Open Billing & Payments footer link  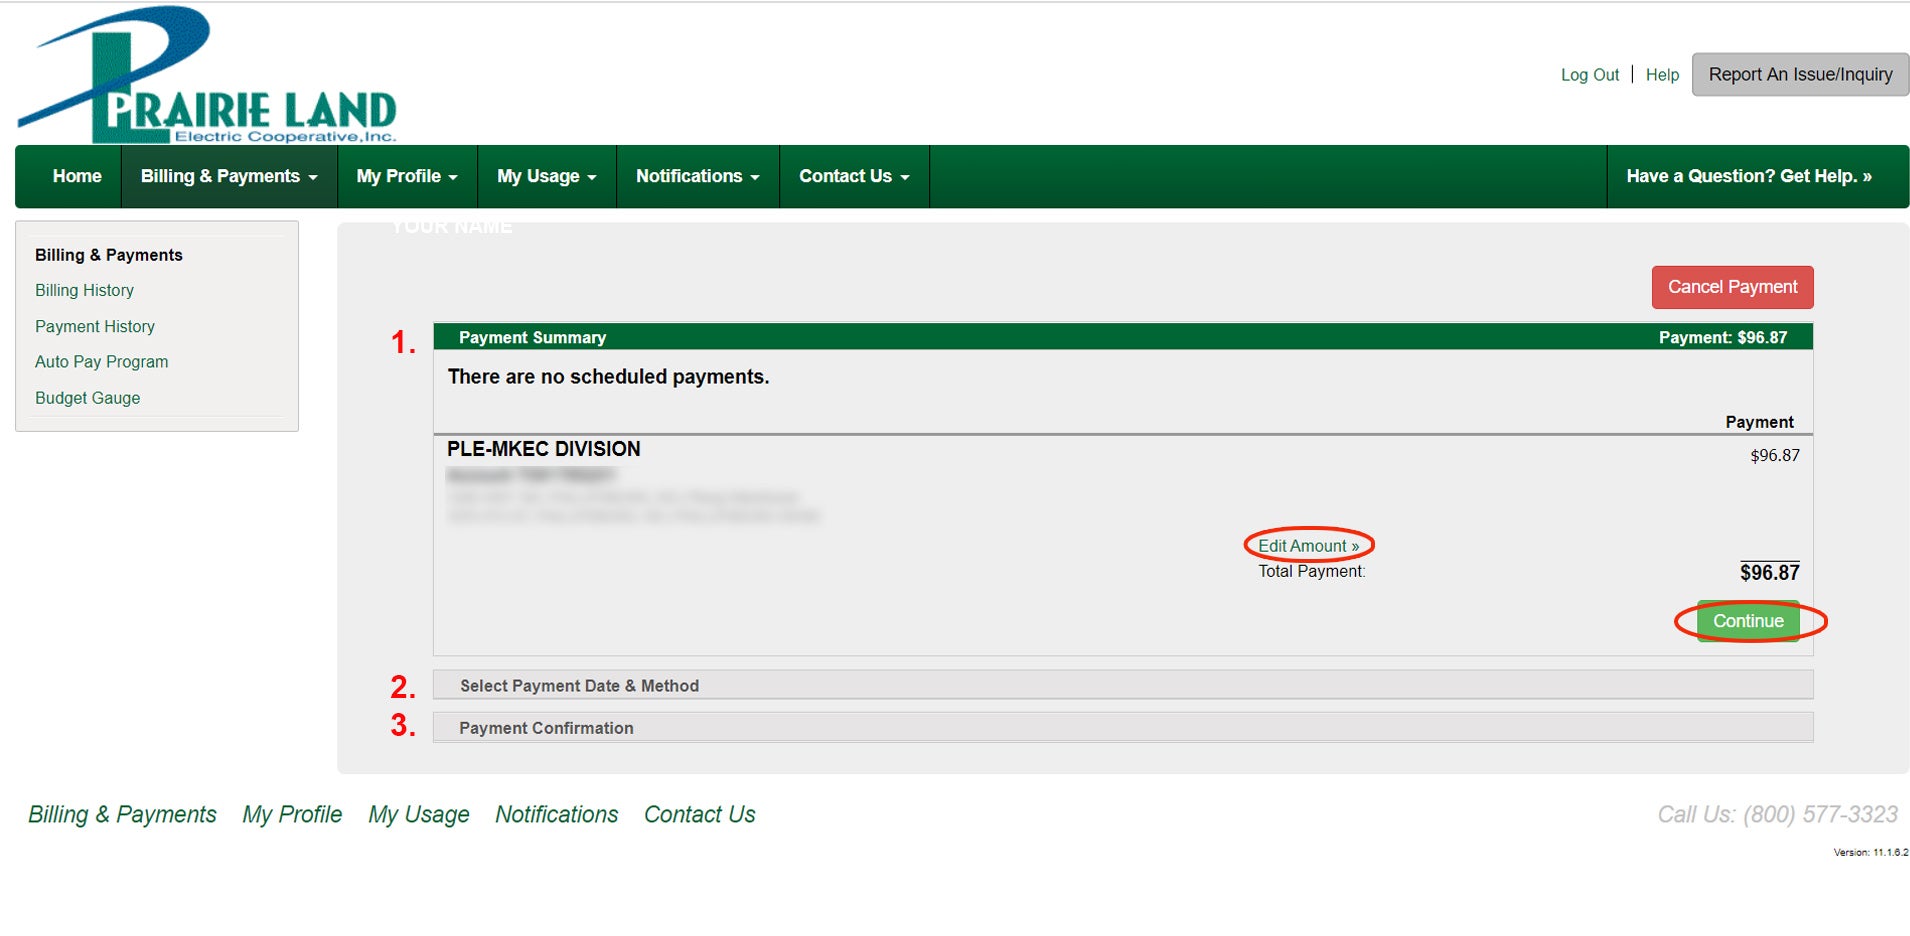[122, 815]
